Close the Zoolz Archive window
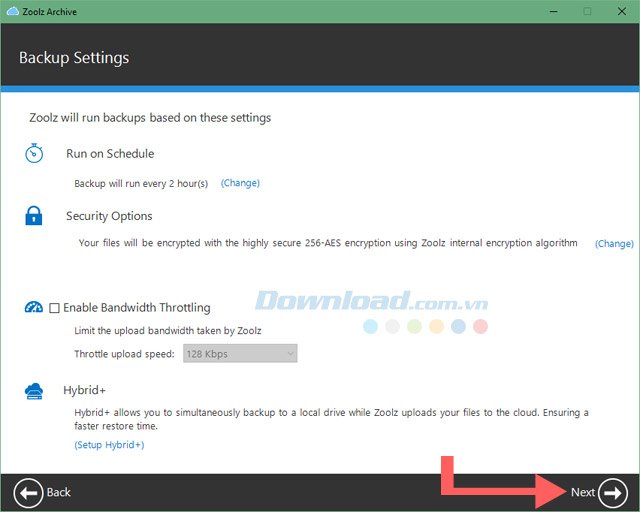Viewport: 640px width, 512px height. [622, 11]
